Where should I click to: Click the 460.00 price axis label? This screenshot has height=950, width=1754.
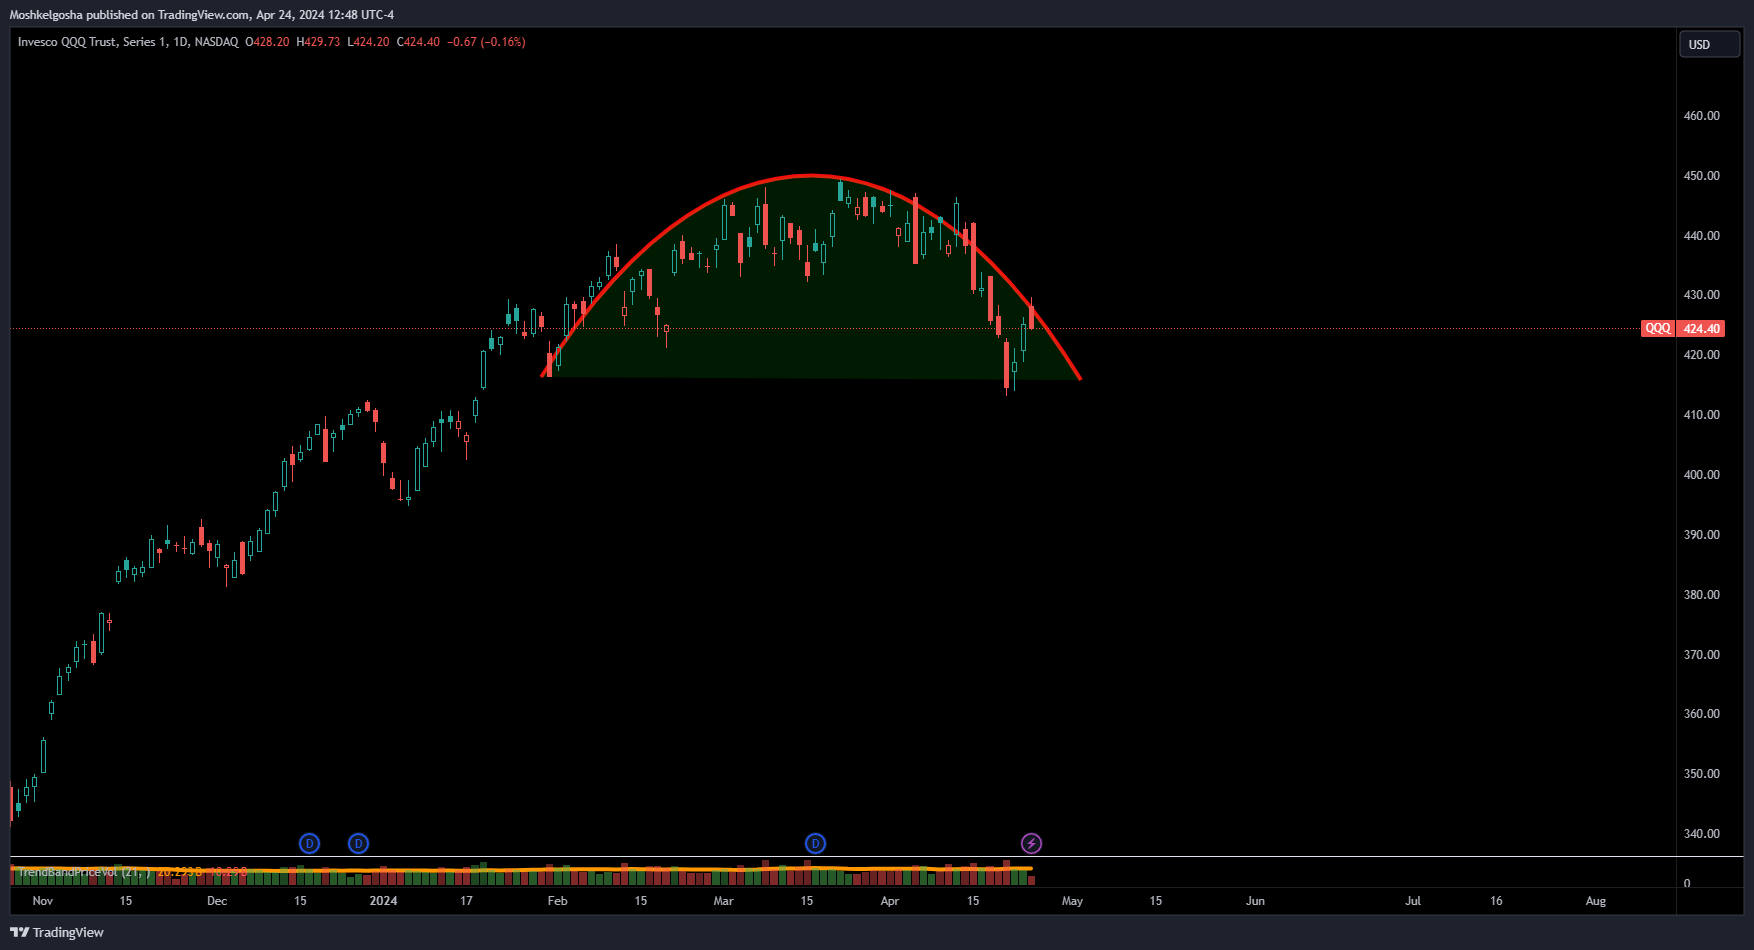1701,116
